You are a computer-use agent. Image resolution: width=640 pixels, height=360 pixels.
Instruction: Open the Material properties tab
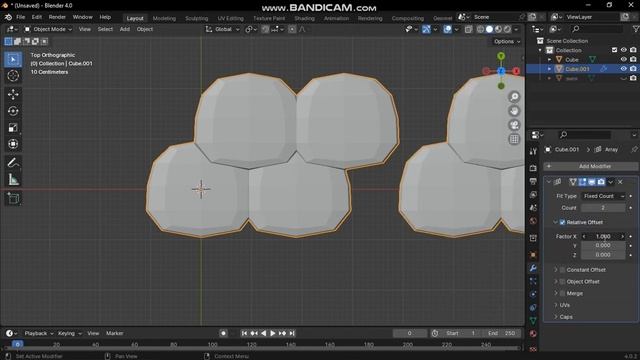533,334
